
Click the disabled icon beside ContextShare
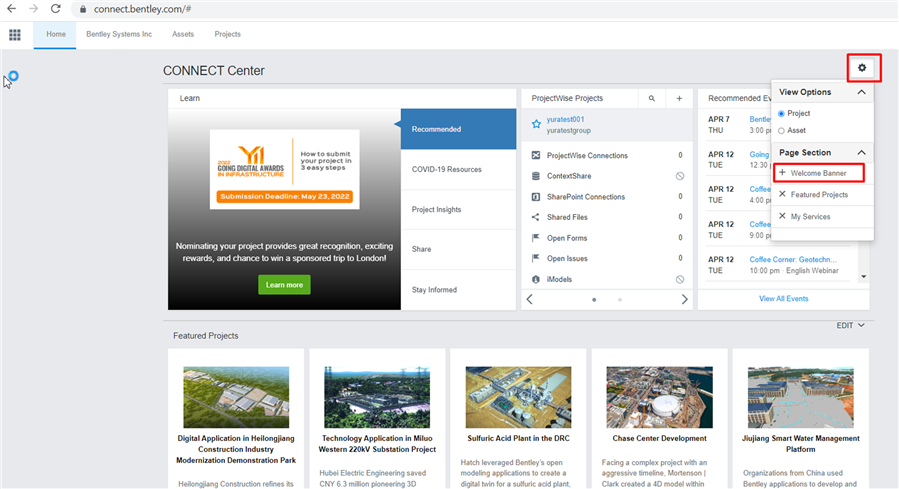[x=680, y=176]
